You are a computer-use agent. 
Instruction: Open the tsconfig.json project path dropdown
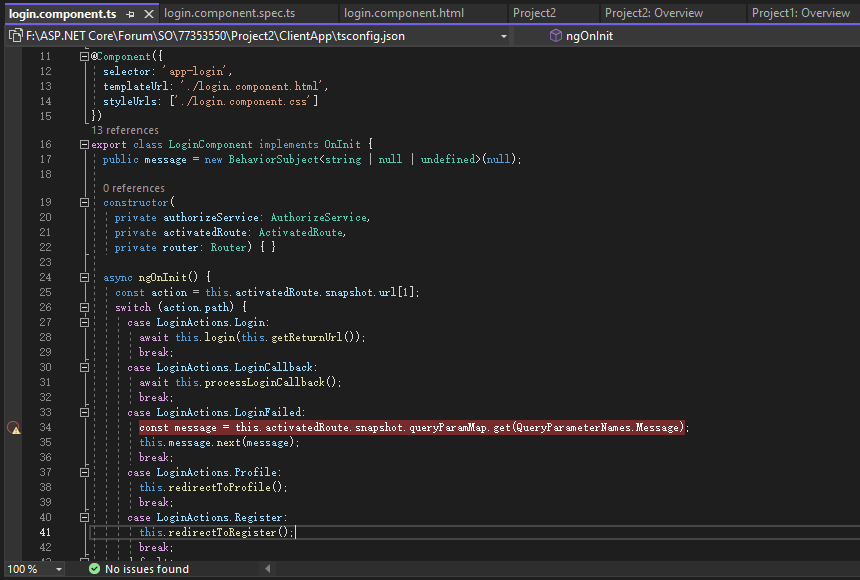click(x=503, y=36)
